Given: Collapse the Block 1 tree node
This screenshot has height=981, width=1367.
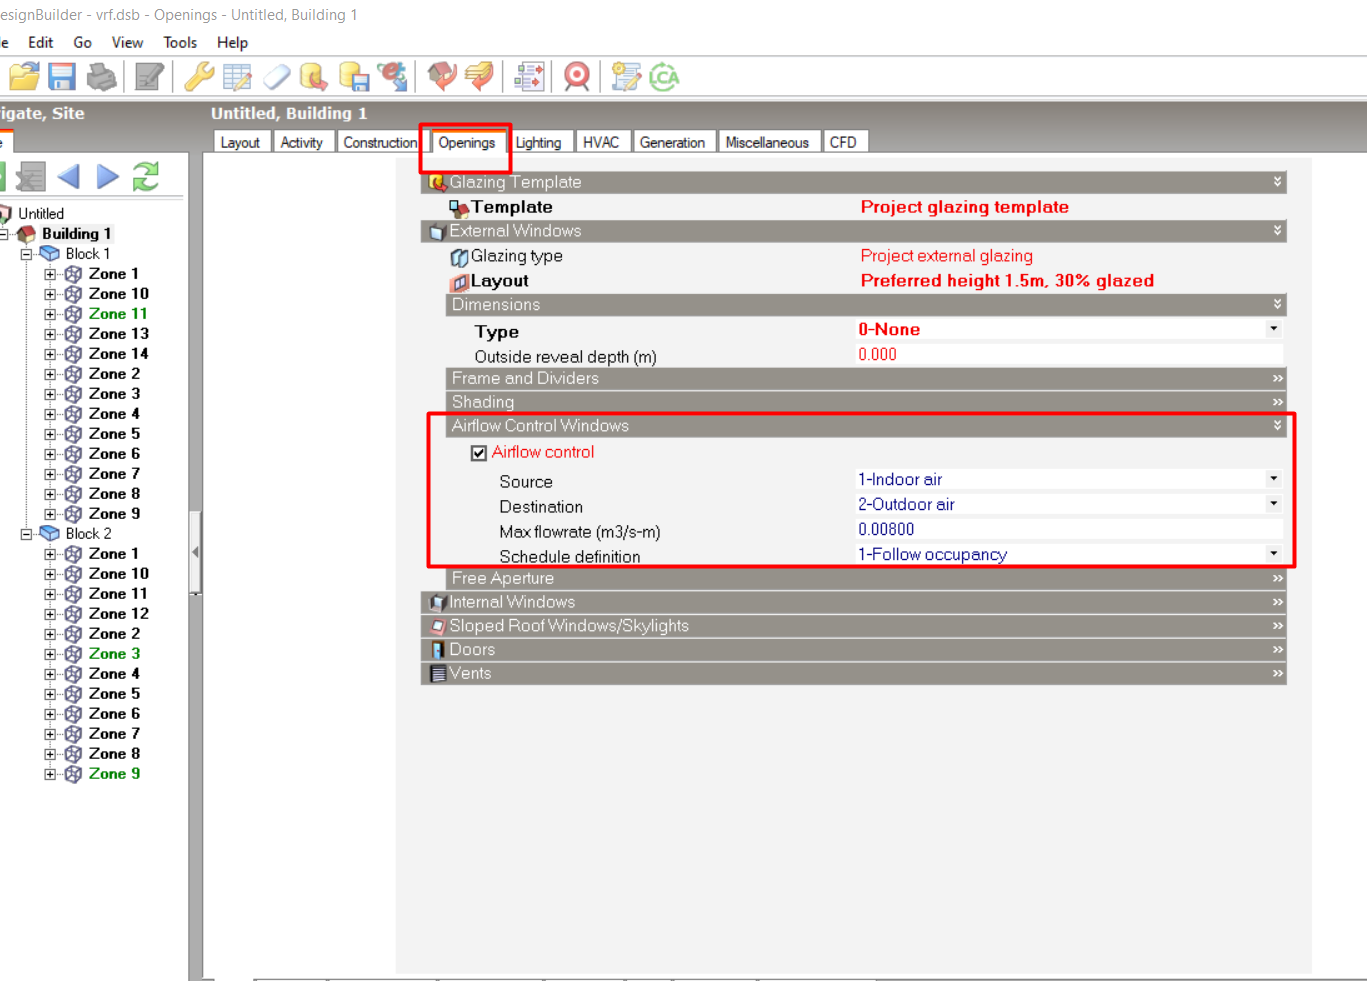Looking at the screenshot, I should (x=27, y=254).
